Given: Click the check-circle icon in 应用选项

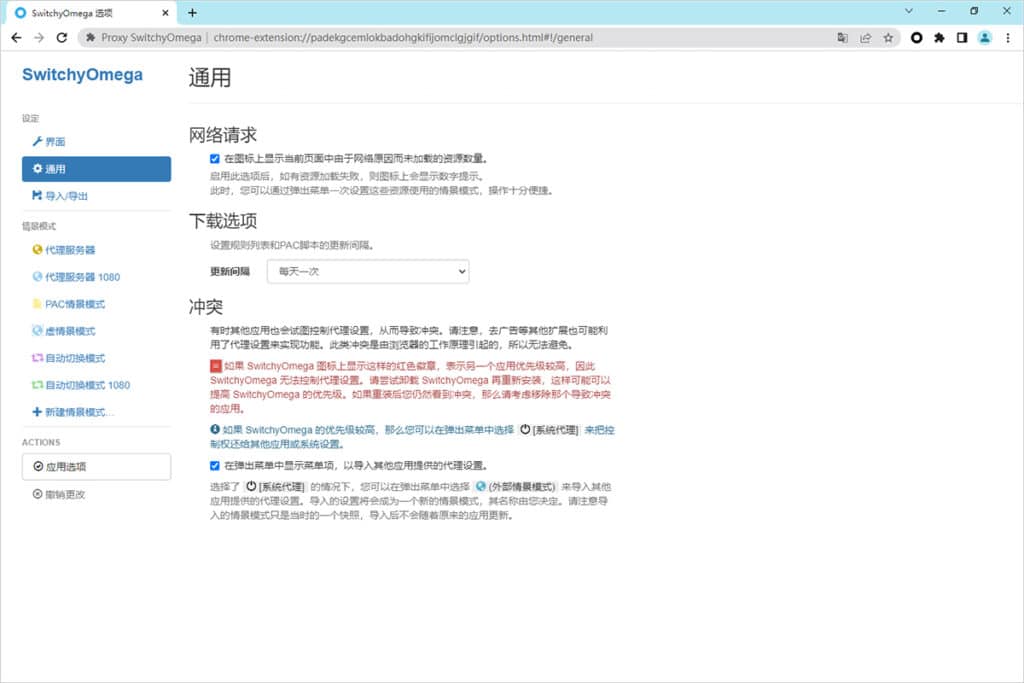Looking at the screenshot, I should click(38, 466).
